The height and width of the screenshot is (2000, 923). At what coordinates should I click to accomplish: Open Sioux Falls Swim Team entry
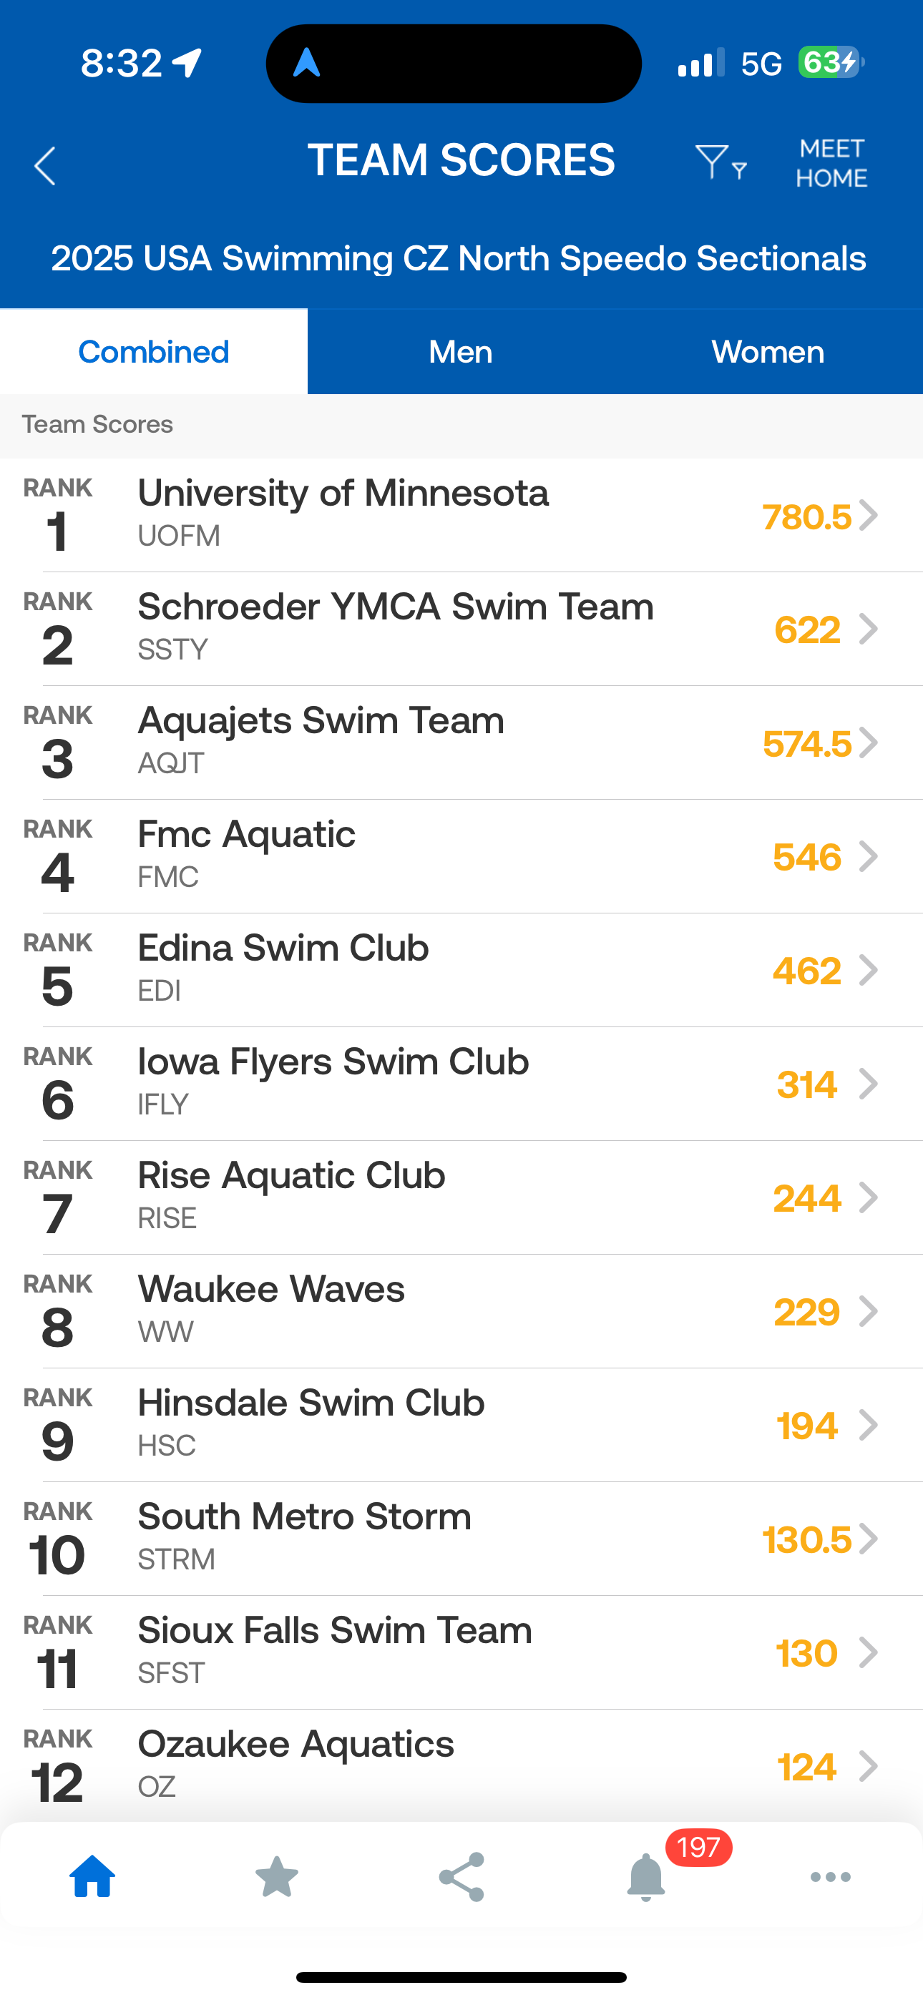(460, 1652)
